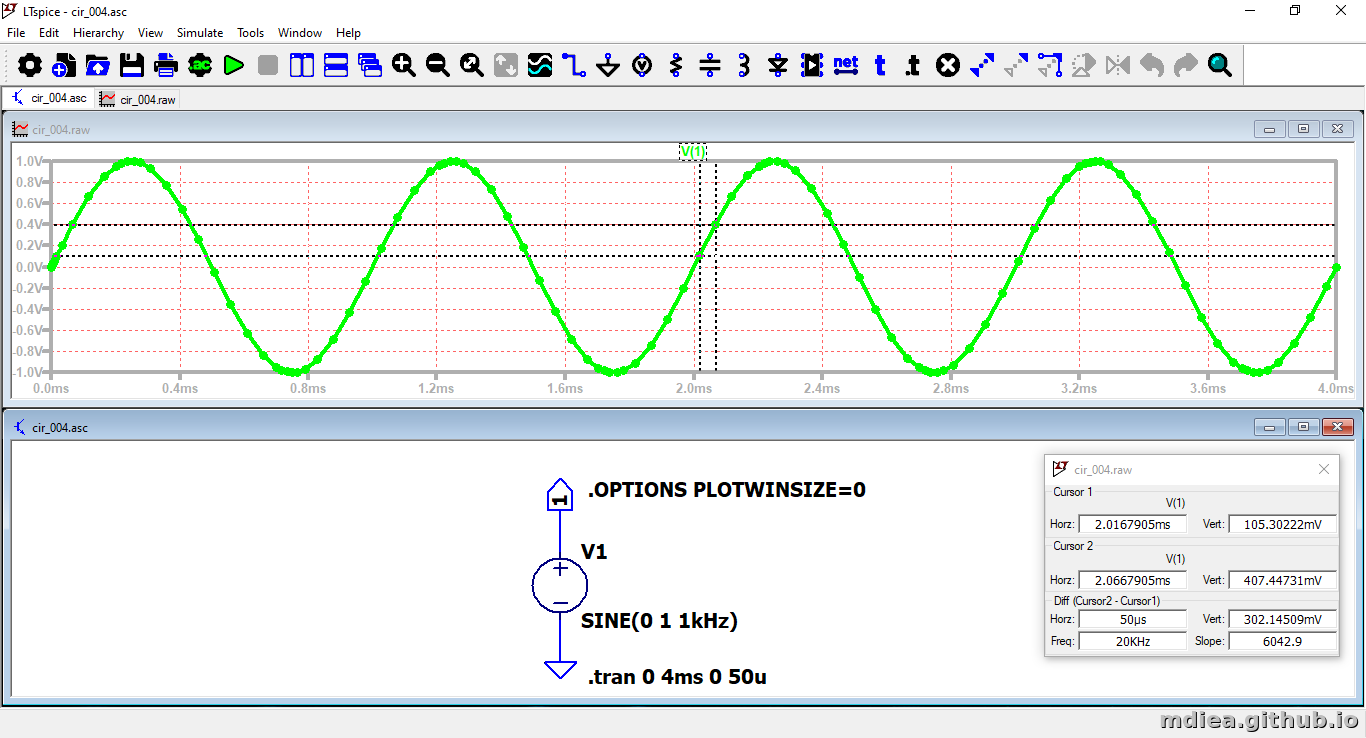Viewport: 1366px width, 738px height.
Task: Open the Window menu
Action: coord(300,33)
